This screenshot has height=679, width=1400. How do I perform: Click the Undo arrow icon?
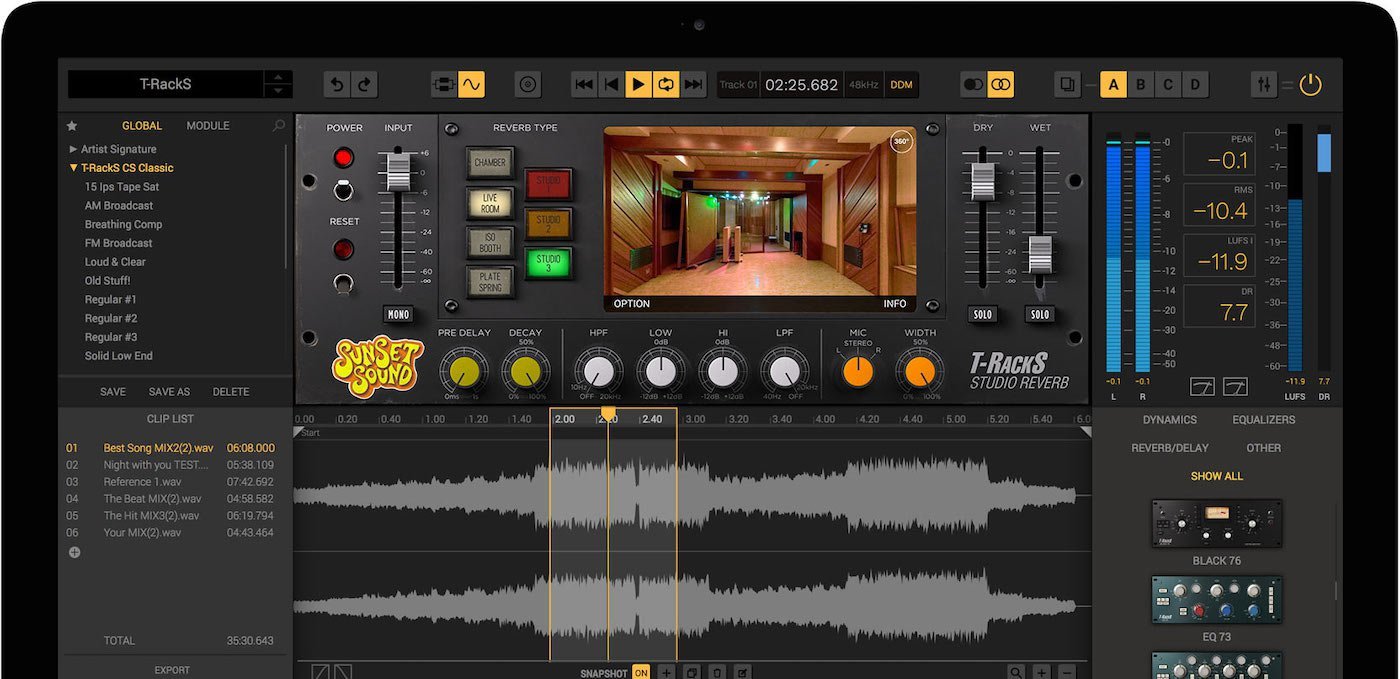click(x=336, y=85)
